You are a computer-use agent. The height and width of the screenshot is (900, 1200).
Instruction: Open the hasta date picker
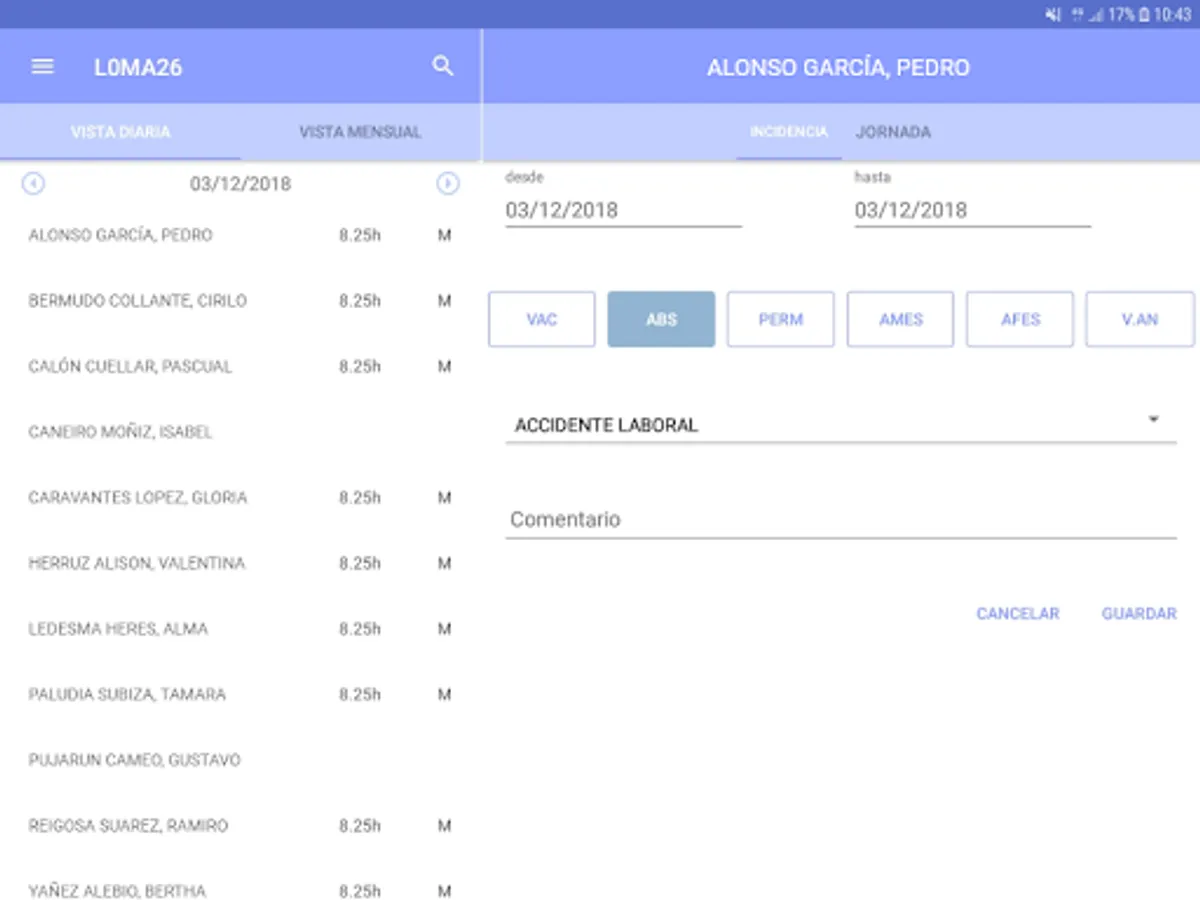pyautogui.click(x=972, y=210)
